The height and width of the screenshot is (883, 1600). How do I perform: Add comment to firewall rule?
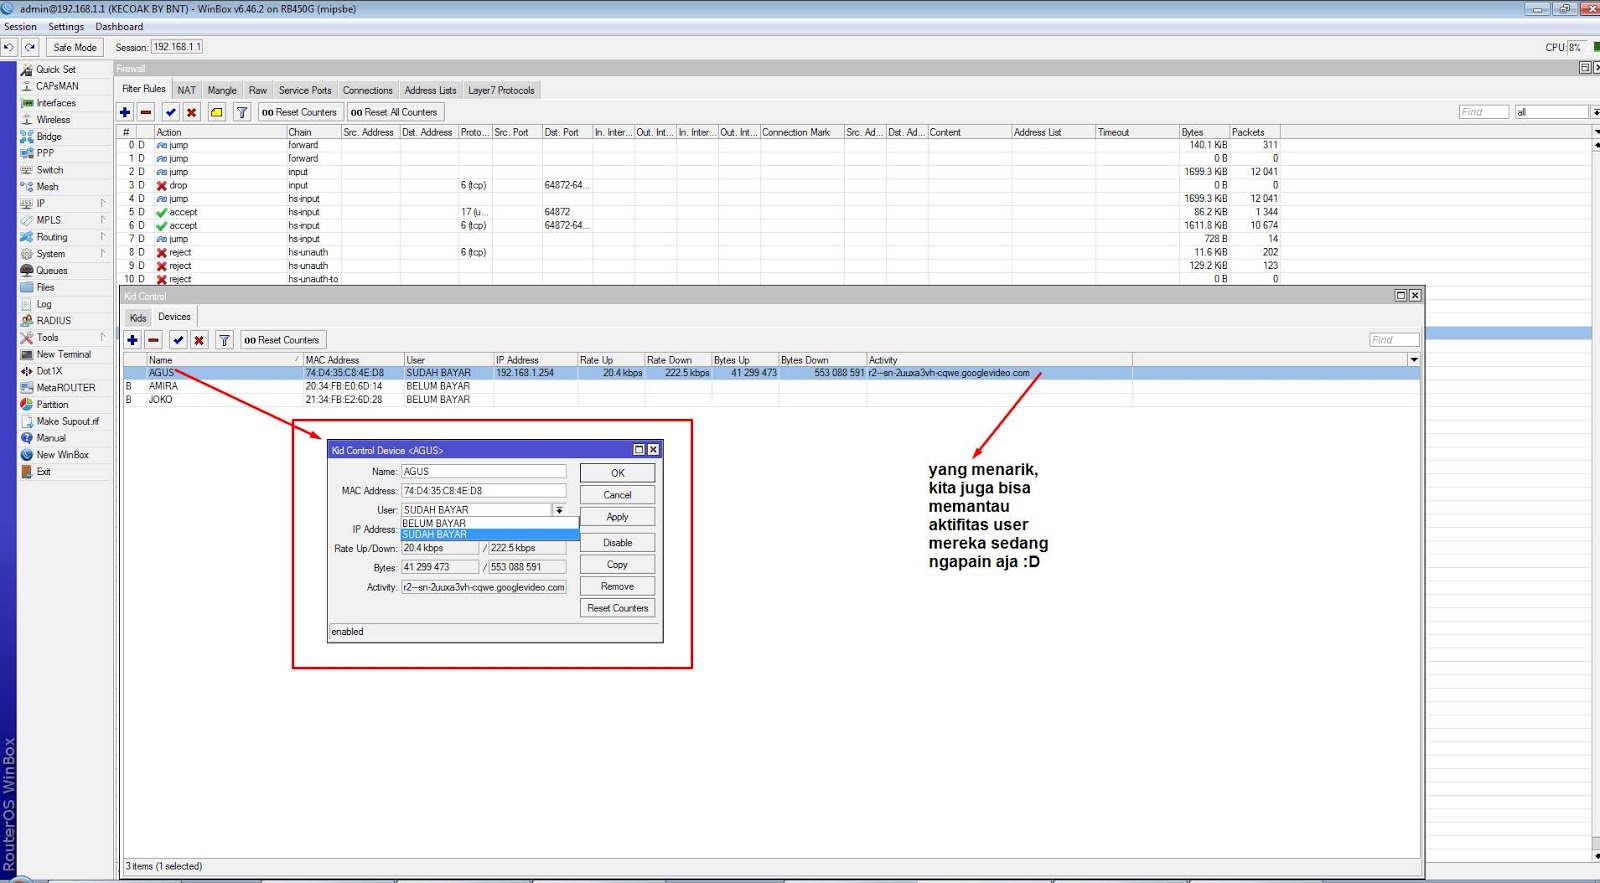point(217,112)
